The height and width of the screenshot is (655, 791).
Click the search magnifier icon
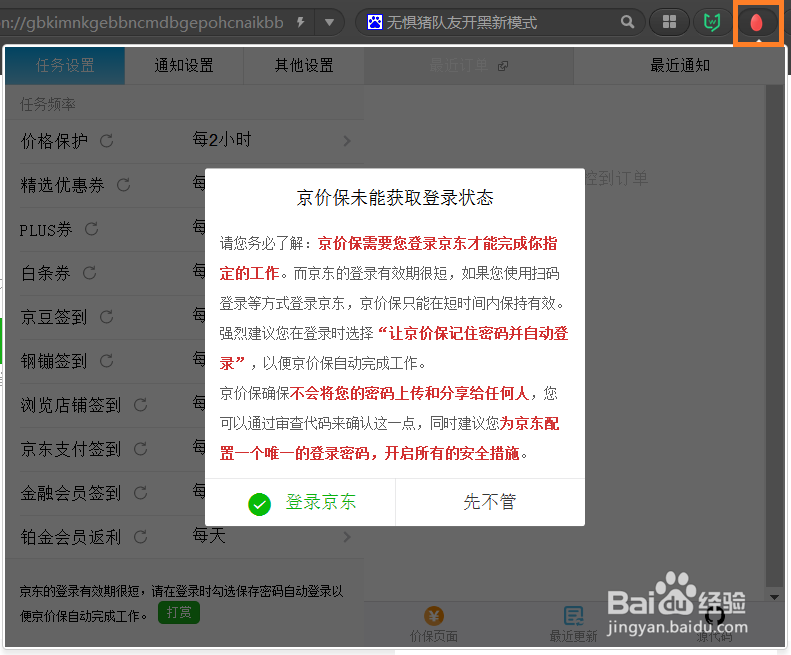[x=627, y=22]
